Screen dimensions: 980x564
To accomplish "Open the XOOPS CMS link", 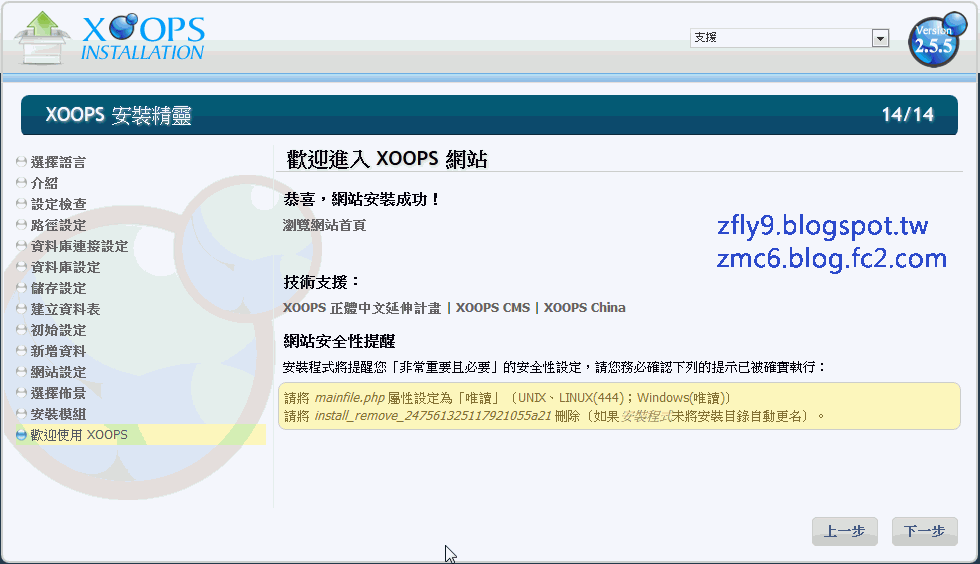I will tap(492, 308).
